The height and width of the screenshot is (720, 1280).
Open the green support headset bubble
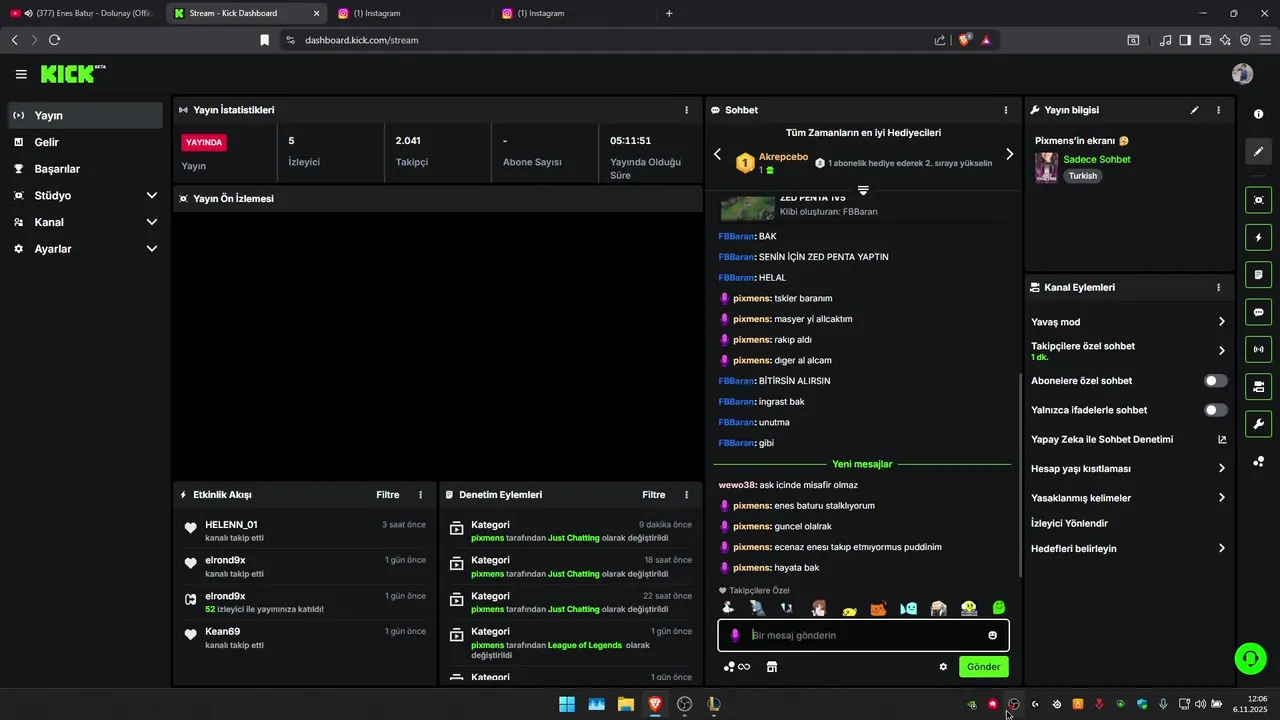pyautogui.click(x=1250, y=658)
